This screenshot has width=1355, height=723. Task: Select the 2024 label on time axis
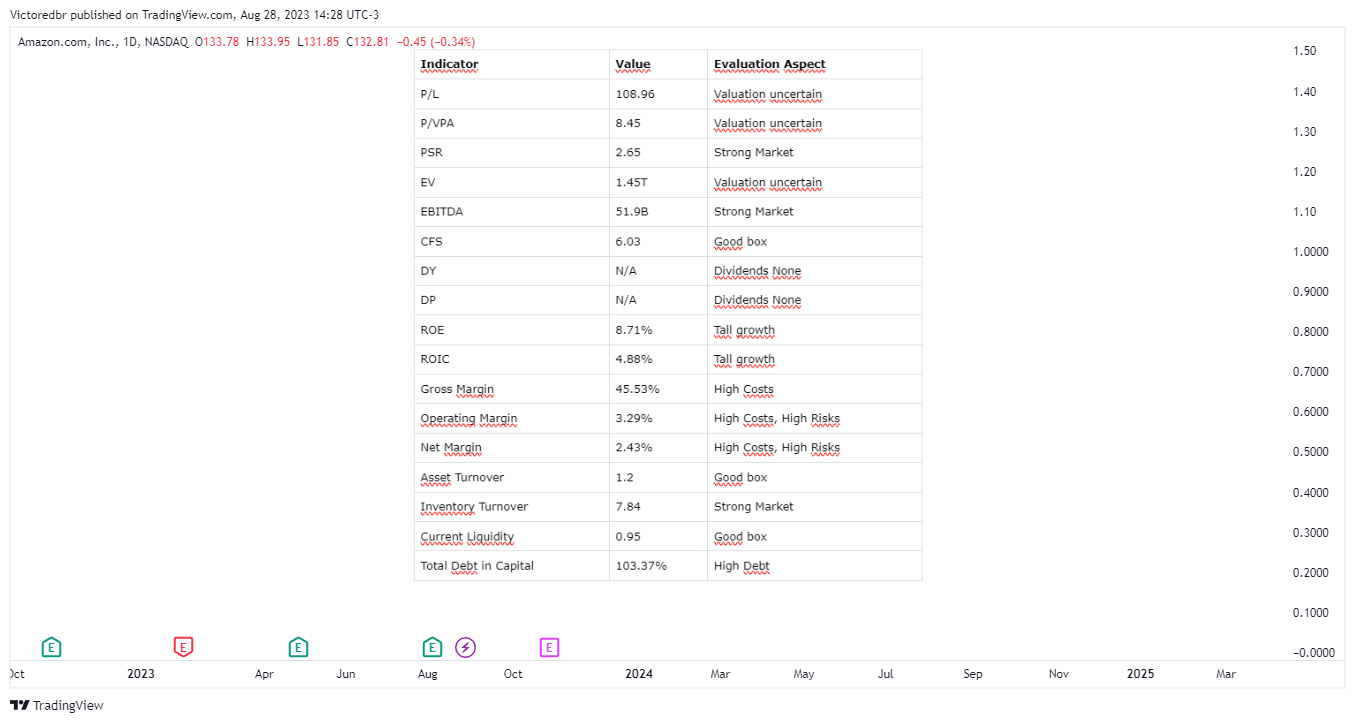coord(639,674)
